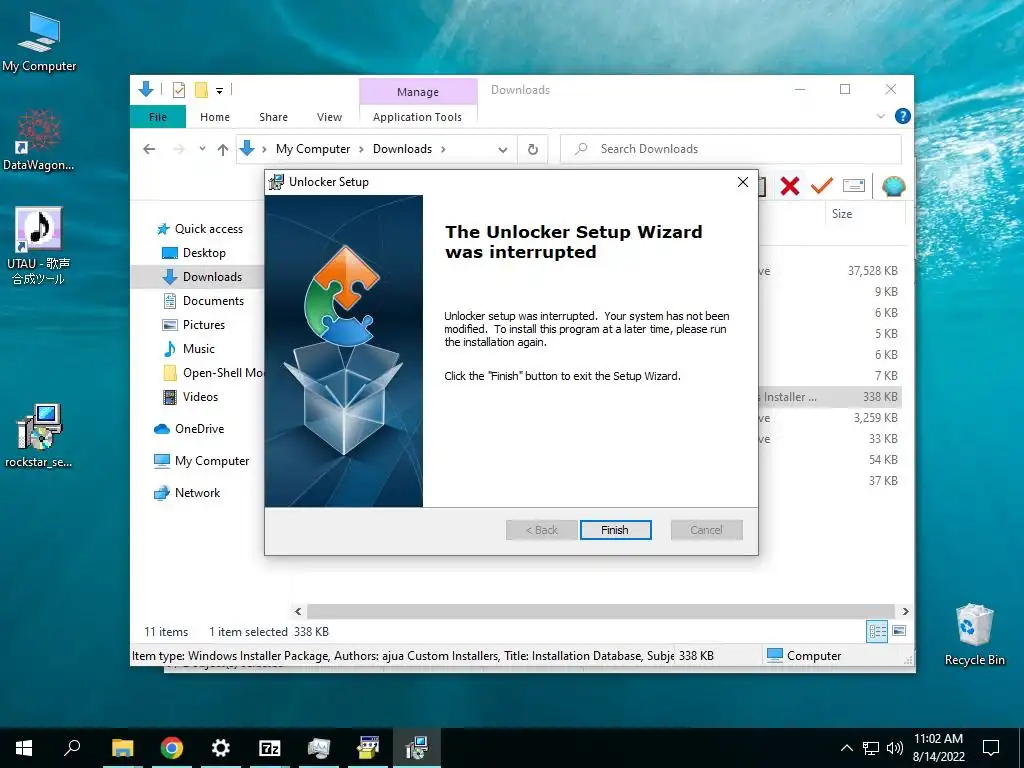This screenshot has width=1024, height=768.
Task: Open the Open-Shell folder in navigation pane
Action: 213,373
